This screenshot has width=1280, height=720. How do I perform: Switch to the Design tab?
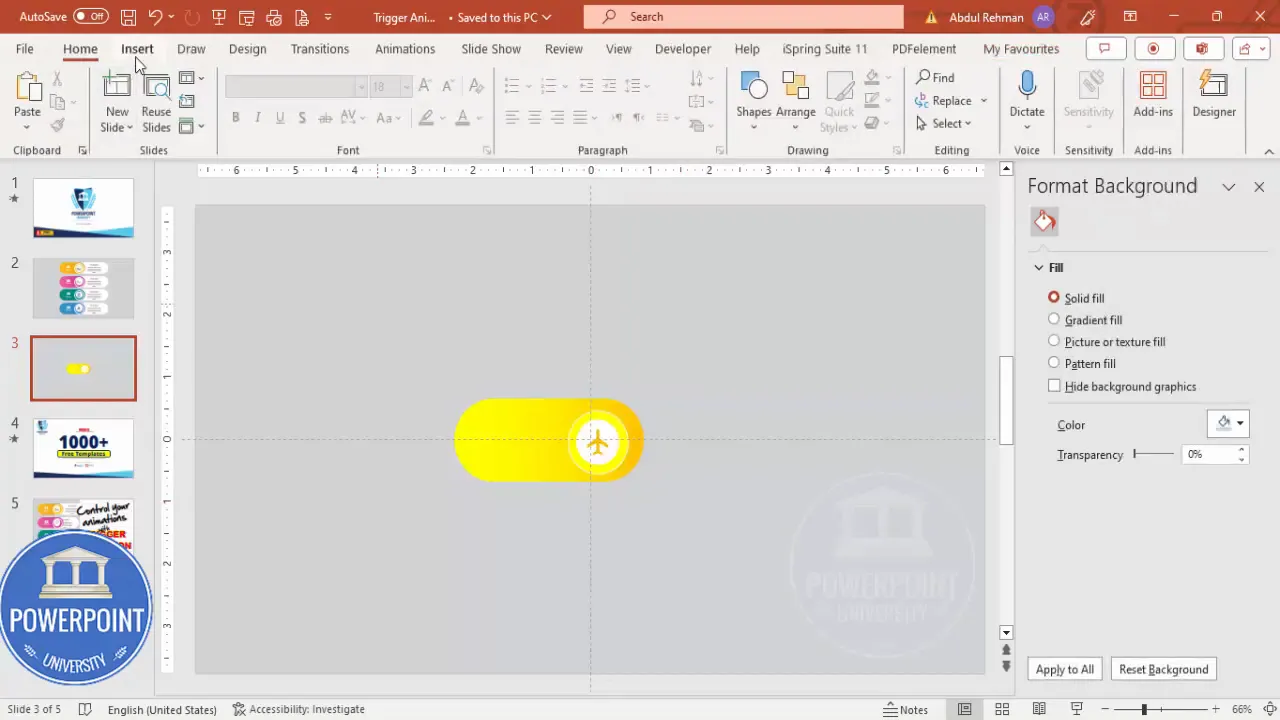pos(247,49)
